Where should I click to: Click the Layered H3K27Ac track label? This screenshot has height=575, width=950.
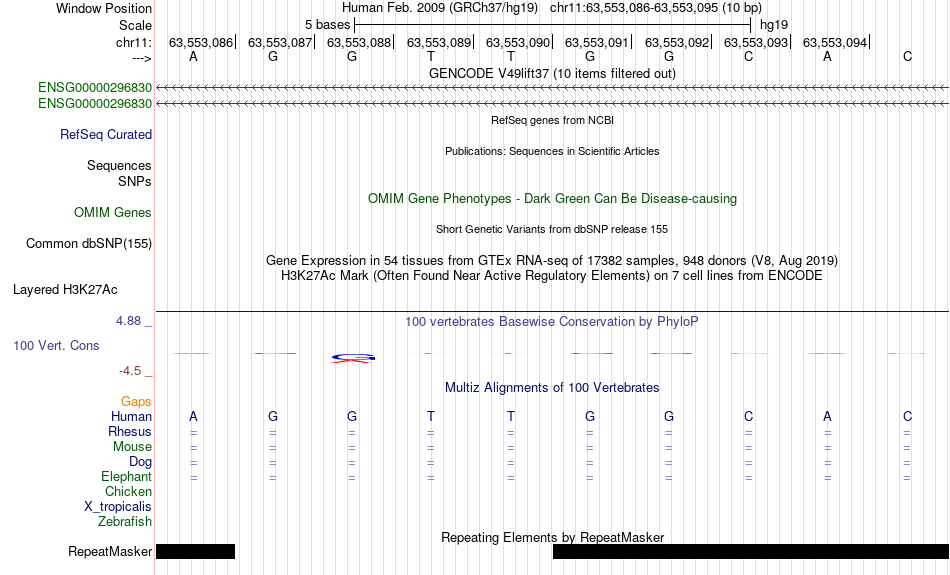coord(65,290)
